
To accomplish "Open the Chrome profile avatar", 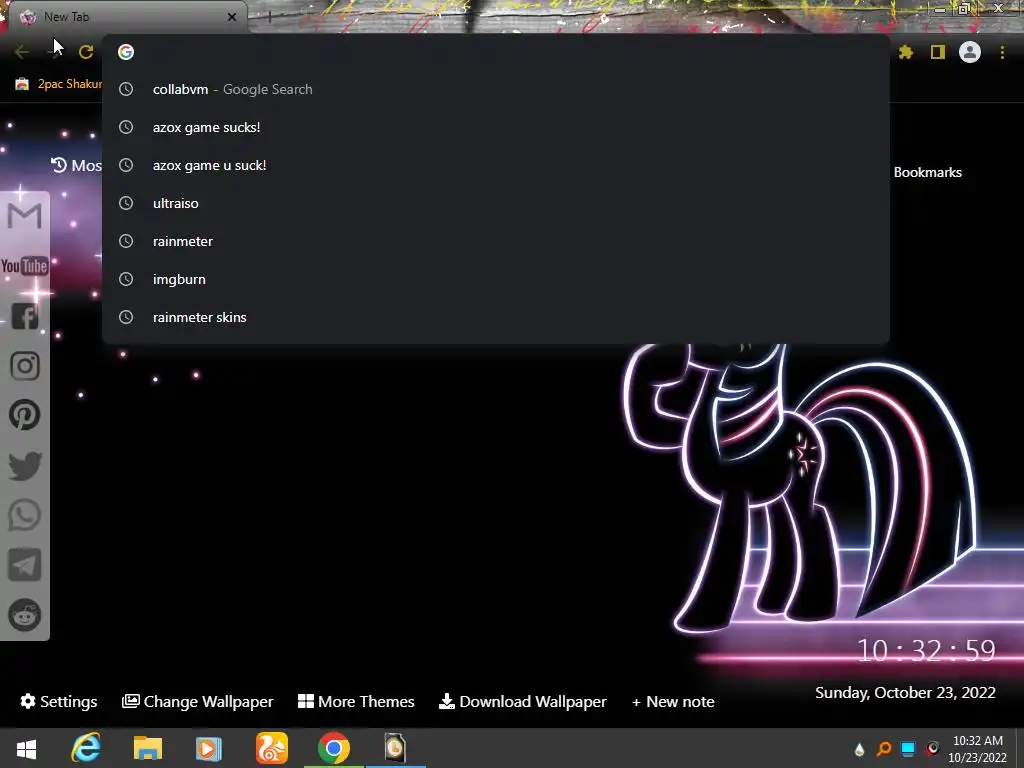I will (x=970, y=52).
